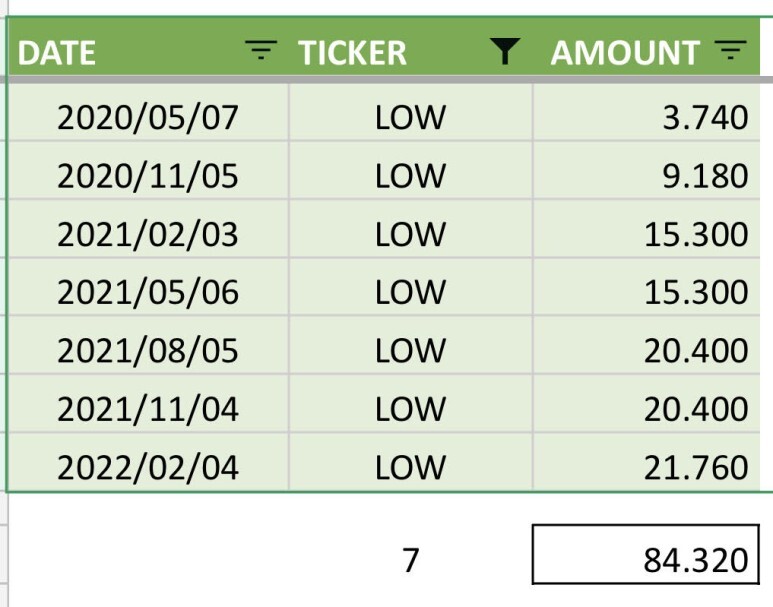Select the count cell showing 7

tap(411, 555)
